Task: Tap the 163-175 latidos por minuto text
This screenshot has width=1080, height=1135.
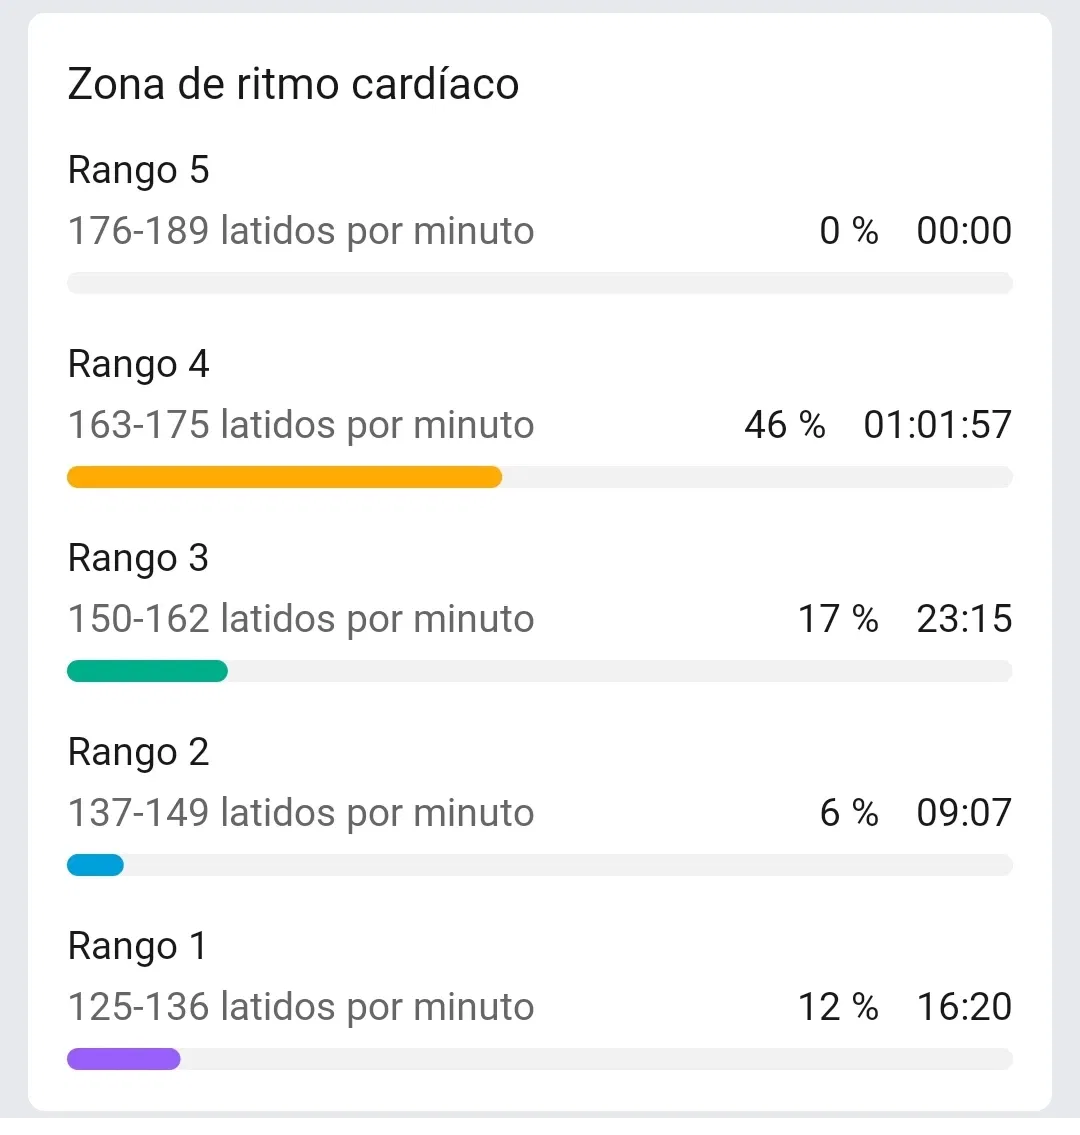Action: pyautogui.click(x=300, y=425)
